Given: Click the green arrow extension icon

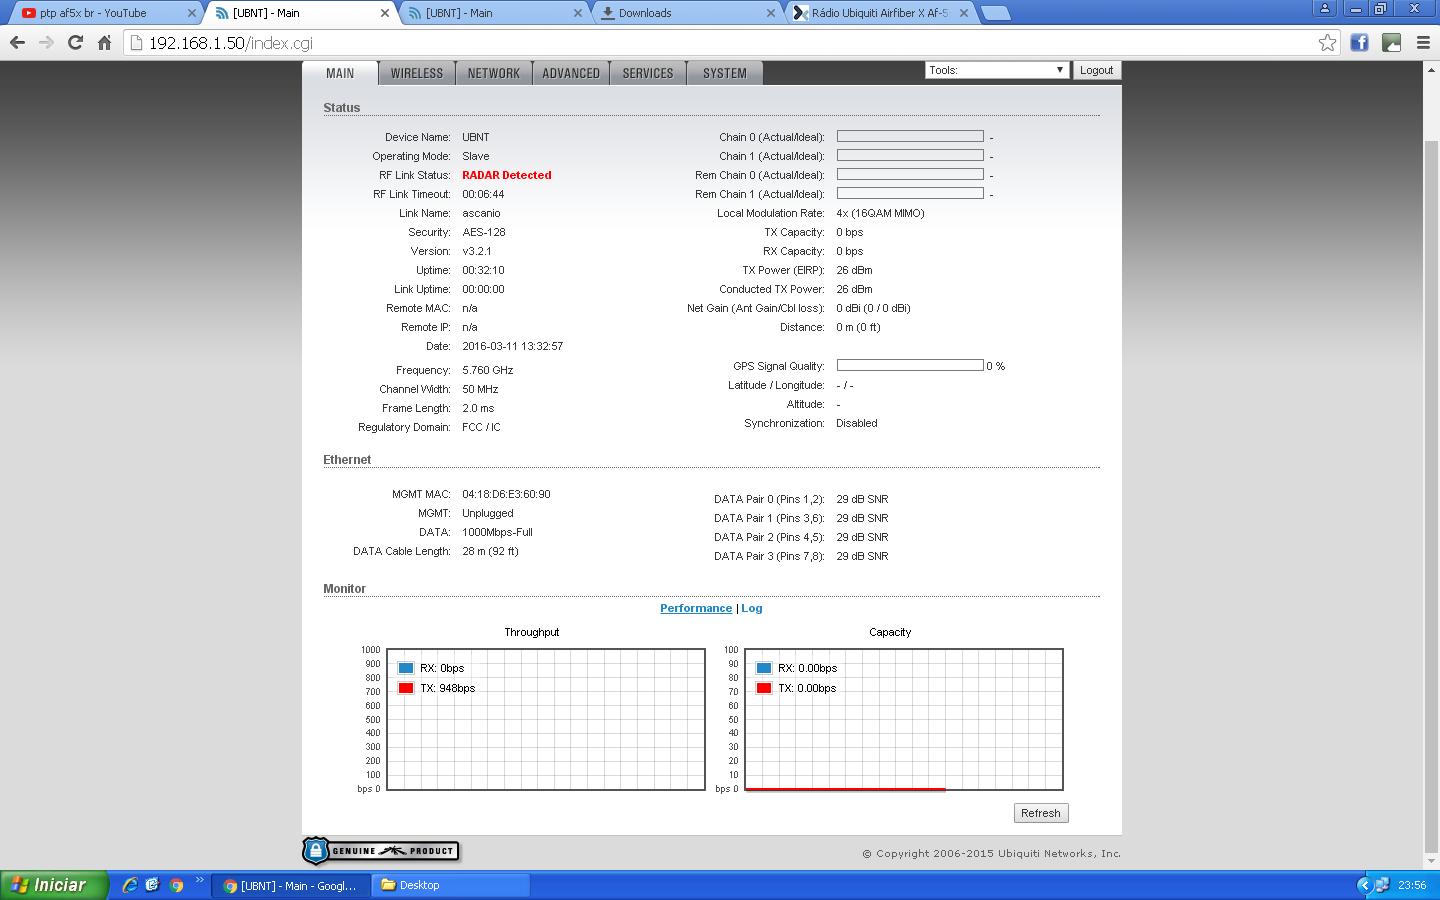Looking at the screenshot, I should (x=1391, y=43).
